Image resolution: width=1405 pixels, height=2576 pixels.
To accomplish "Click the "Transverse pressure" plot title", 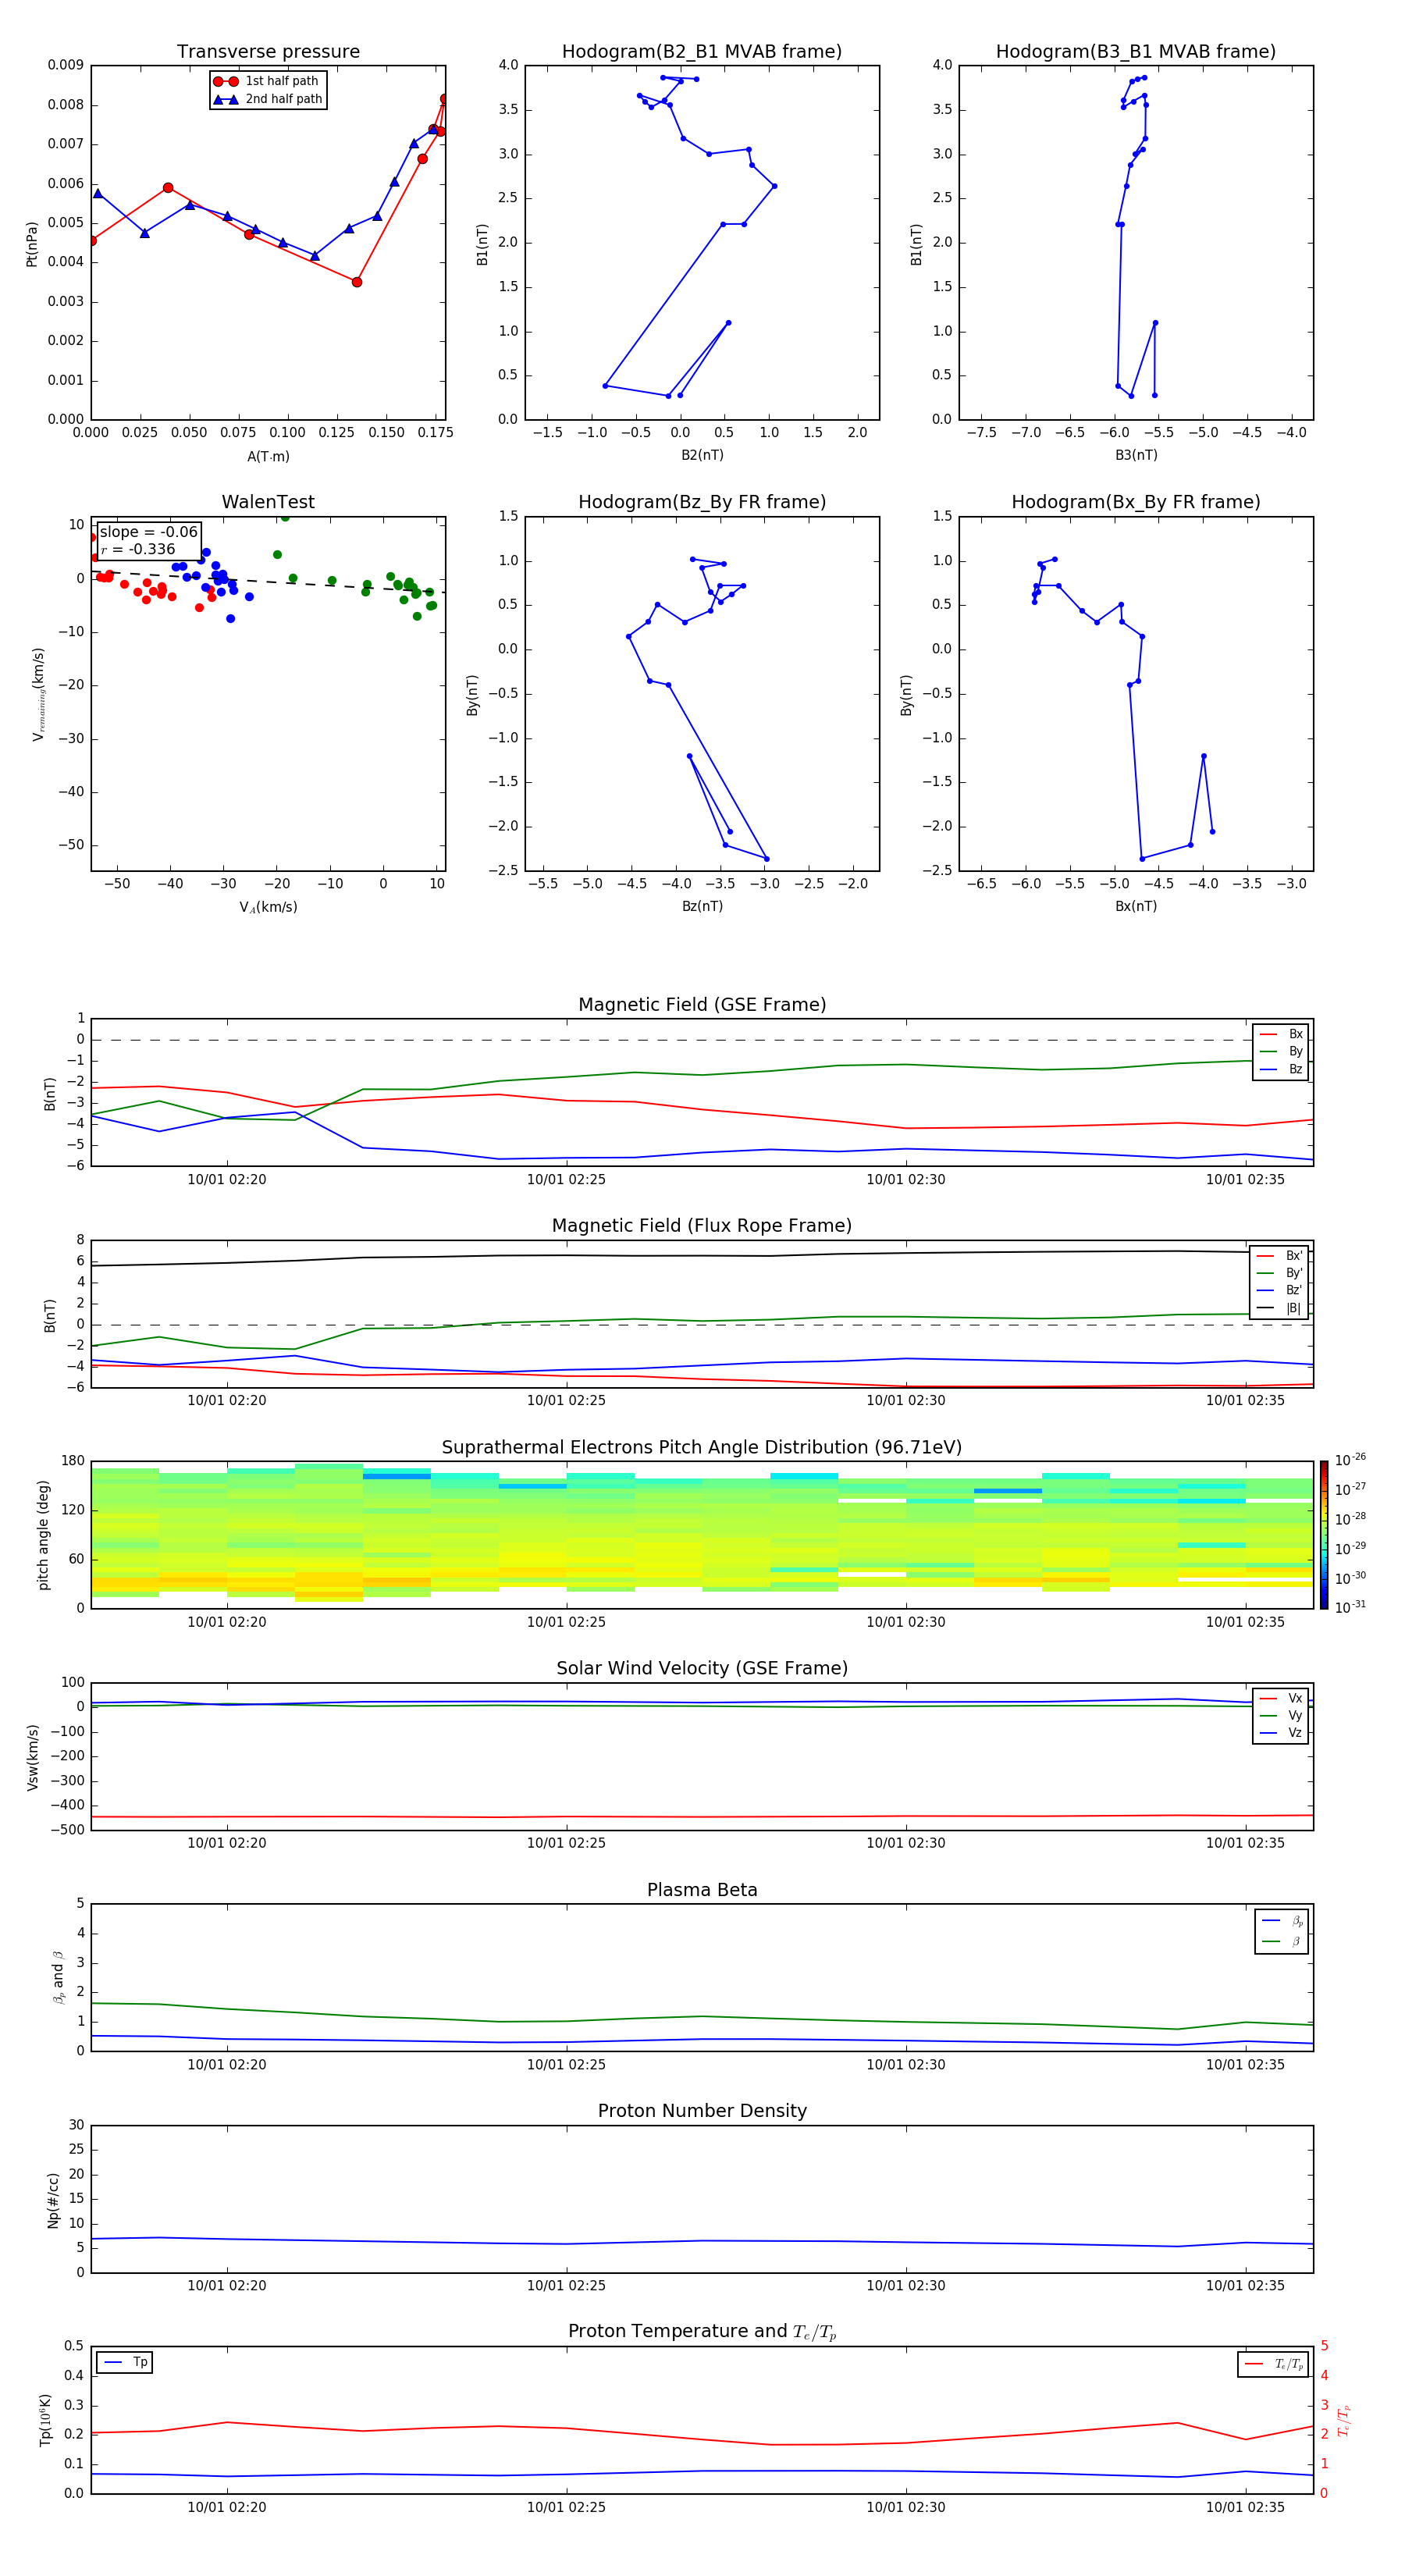I will pyautogui.click(x=268, y=51).
